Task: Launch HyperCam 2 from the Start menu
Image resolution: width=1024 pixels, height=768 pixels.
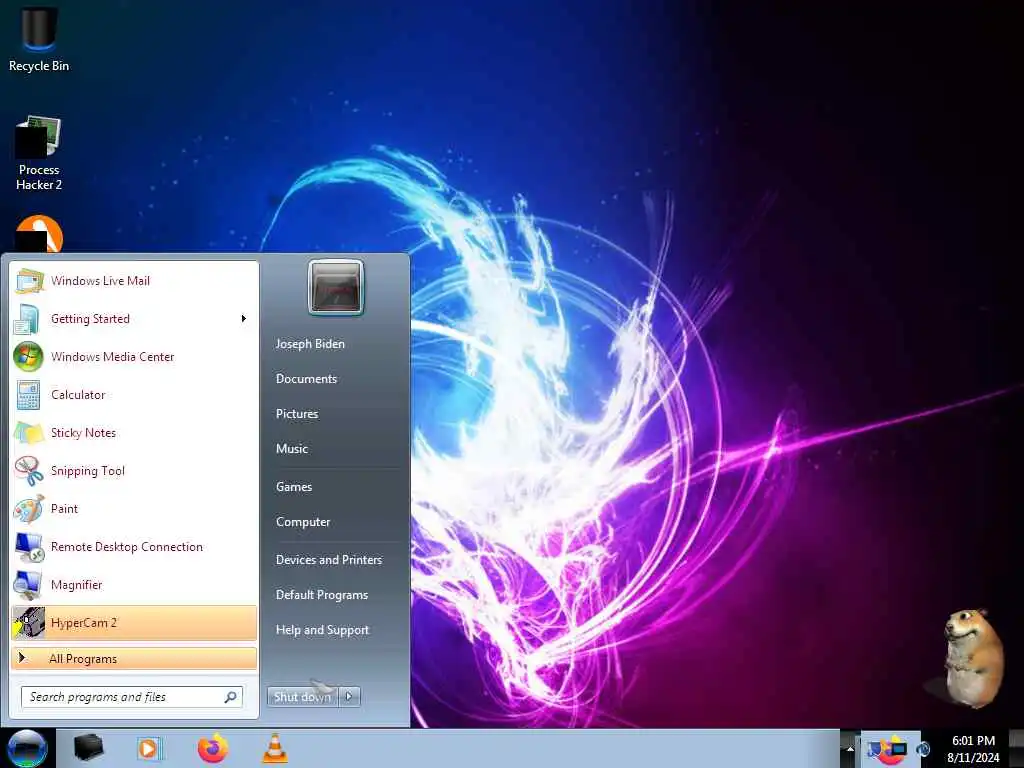Action: (x=134, y=622)
